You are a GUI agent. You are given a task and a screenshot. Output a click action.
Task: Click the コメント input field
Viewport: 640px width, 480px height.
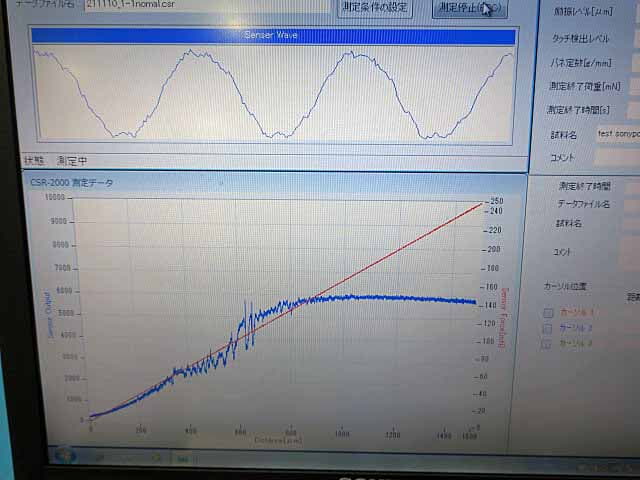[616, 157]
